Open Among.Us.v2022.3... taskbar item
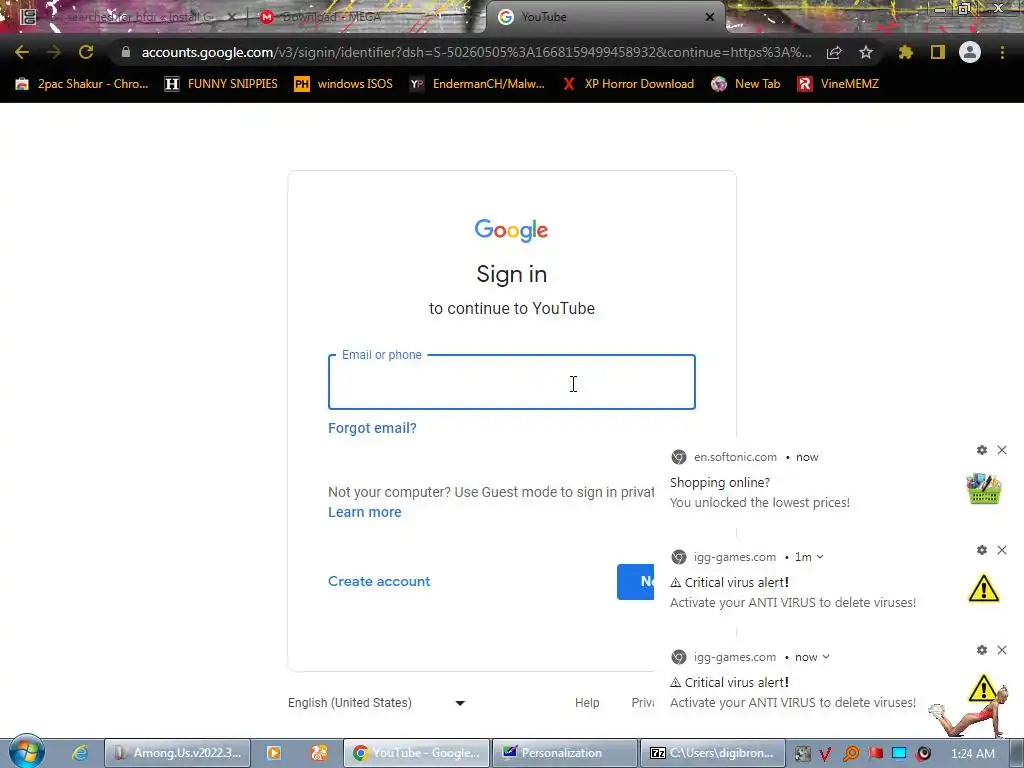Image resolution: width=1024 pixels, height=768 pixels. click(177, 753)
